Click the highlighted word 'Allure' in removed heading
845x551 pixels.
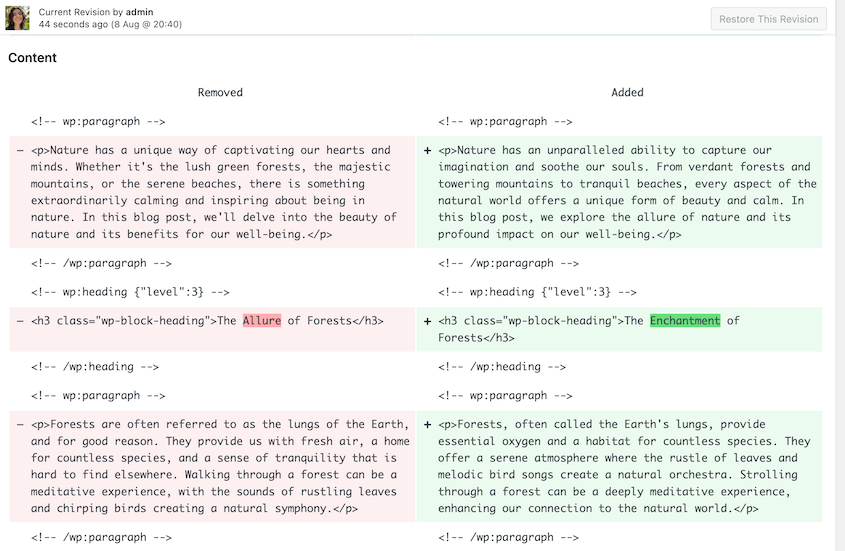point(262,321)
